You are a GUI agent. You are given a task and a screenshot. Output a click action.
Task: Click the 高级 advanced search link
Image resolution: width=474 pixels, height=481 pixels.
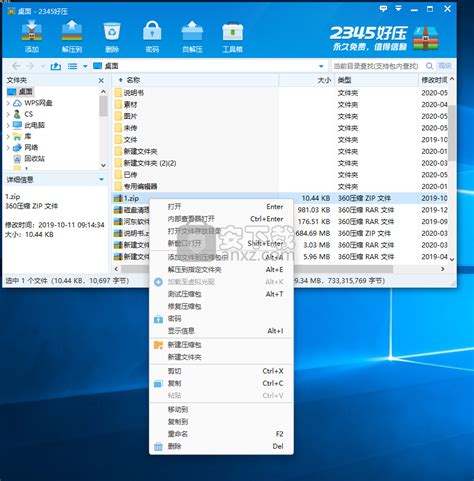[445, 66]
